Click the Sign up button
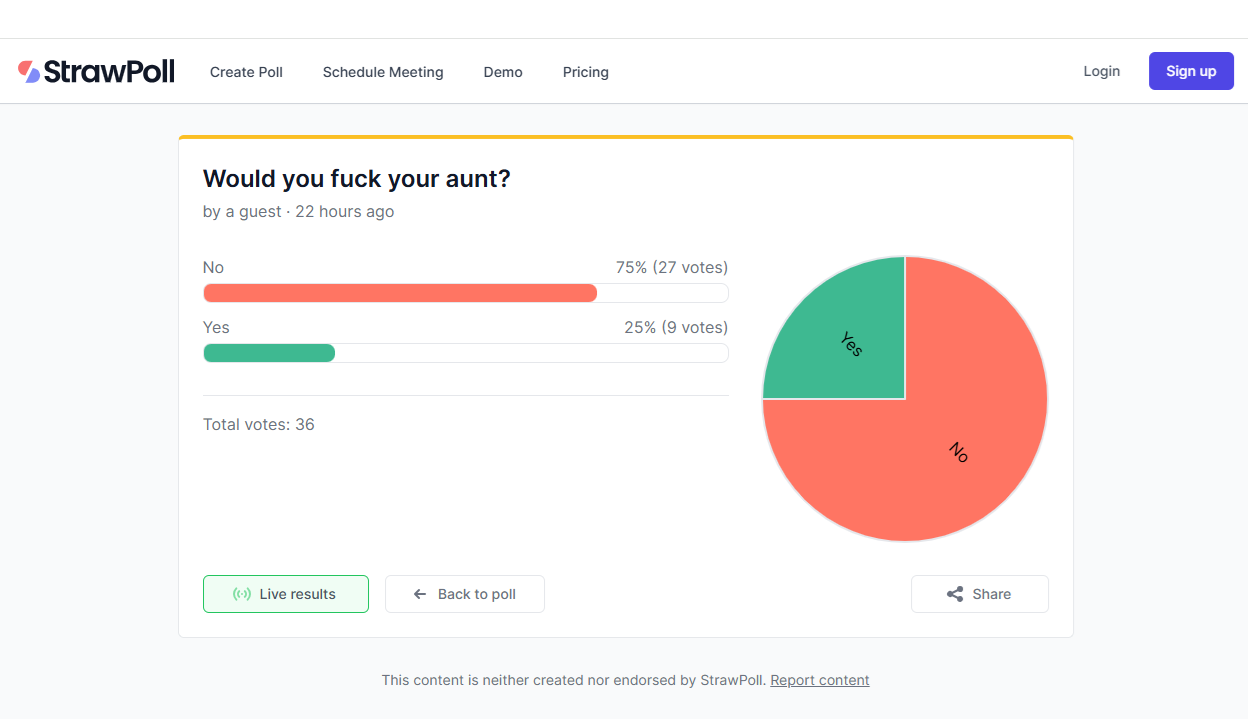Image resolution: width=1248 pixels, height=719 pixels. tap(1191, 71)
